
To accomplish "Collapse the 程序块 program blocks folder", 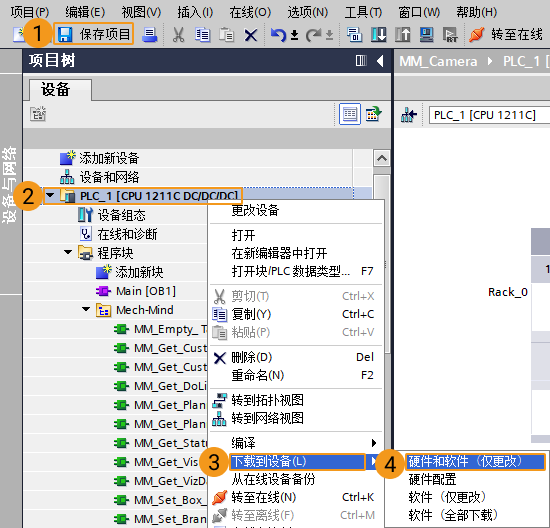I will click(68, 252).
